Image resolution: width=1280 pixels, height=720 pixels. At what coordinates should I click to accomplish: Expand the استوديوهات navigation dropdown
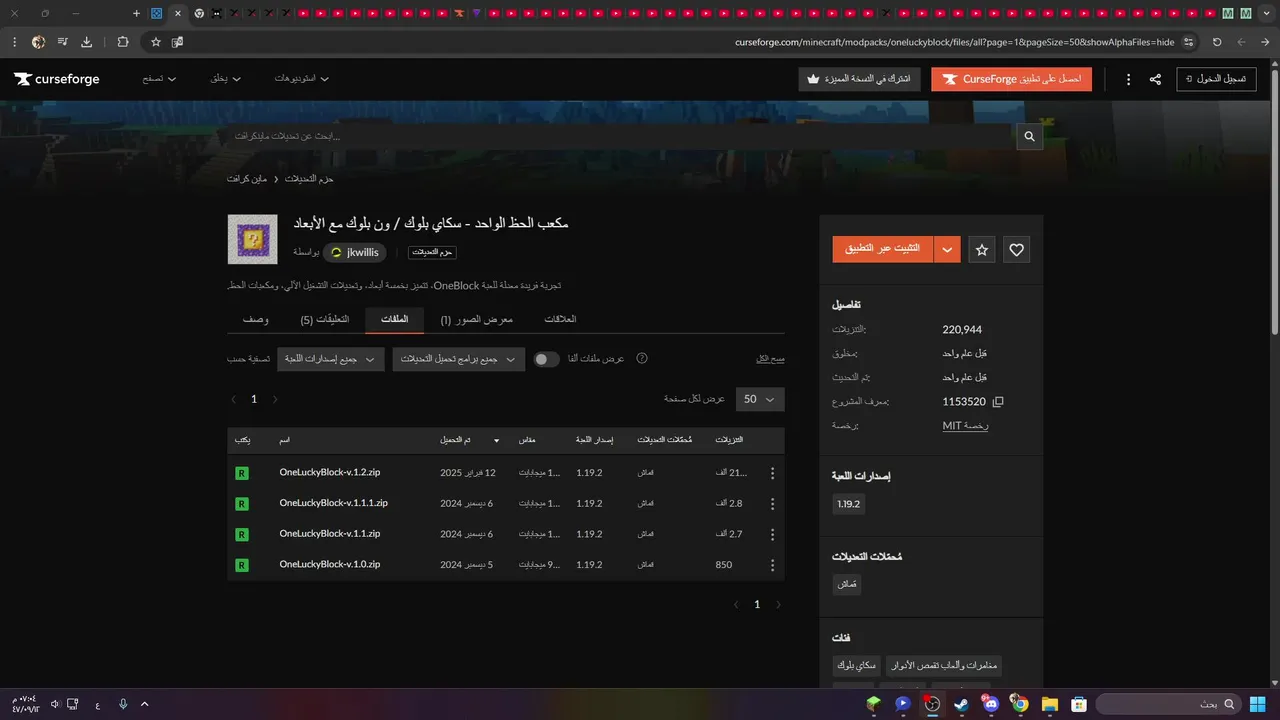[302, 79]
